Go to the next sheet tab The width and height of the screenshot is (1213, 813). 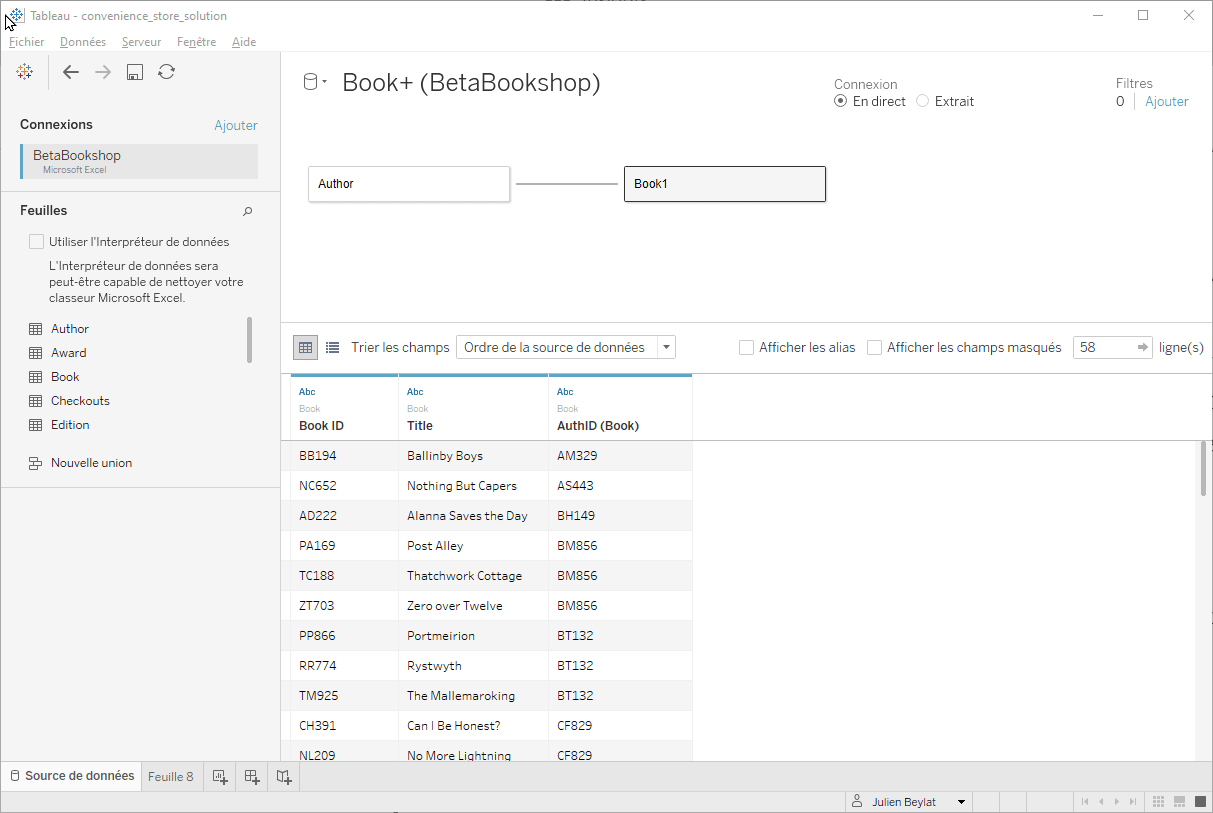pos(1117,801)
